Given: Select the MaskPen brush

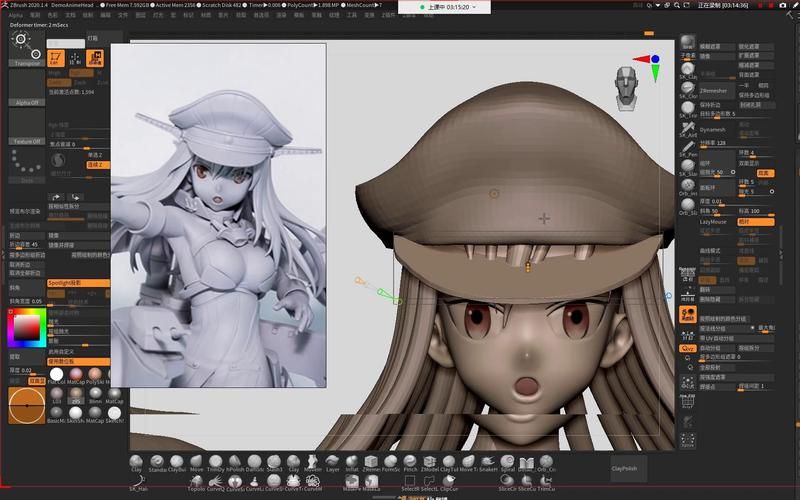Looking at the screenshot, I should (352, 483).
